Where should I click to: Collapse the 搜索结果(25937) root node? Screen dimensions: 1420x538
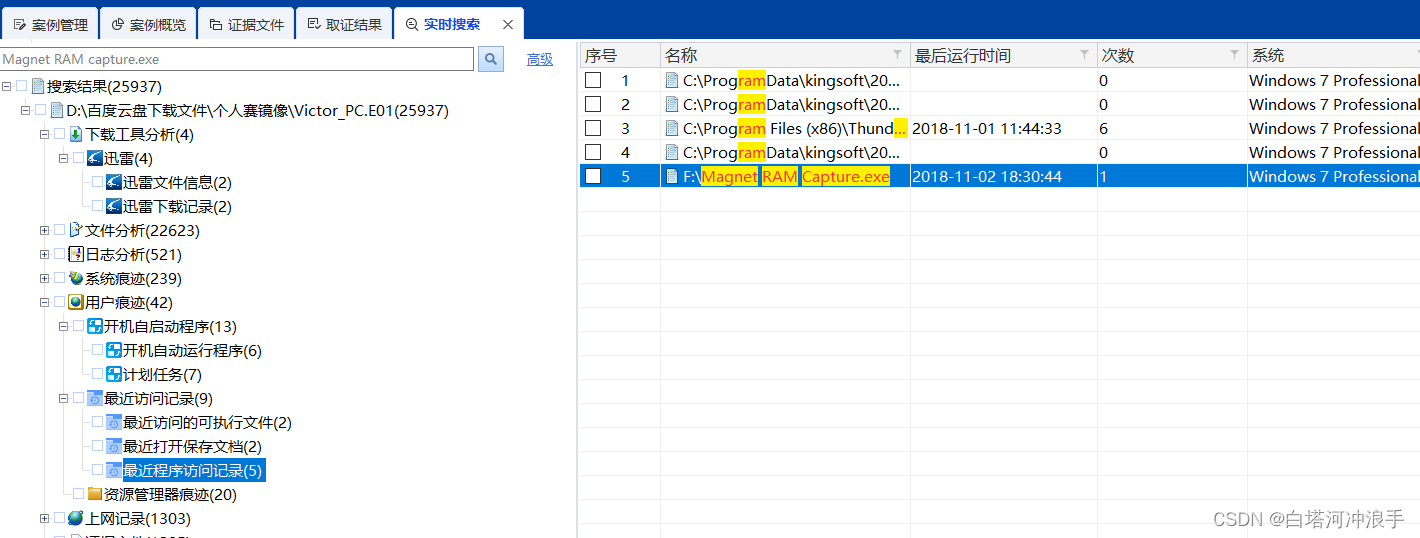pos(6,87)
